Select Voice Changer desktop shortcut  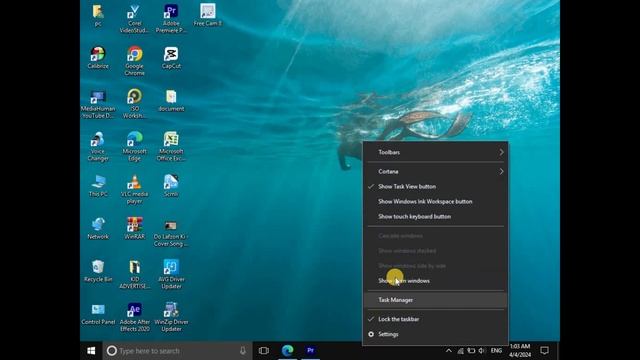(98, 147)
